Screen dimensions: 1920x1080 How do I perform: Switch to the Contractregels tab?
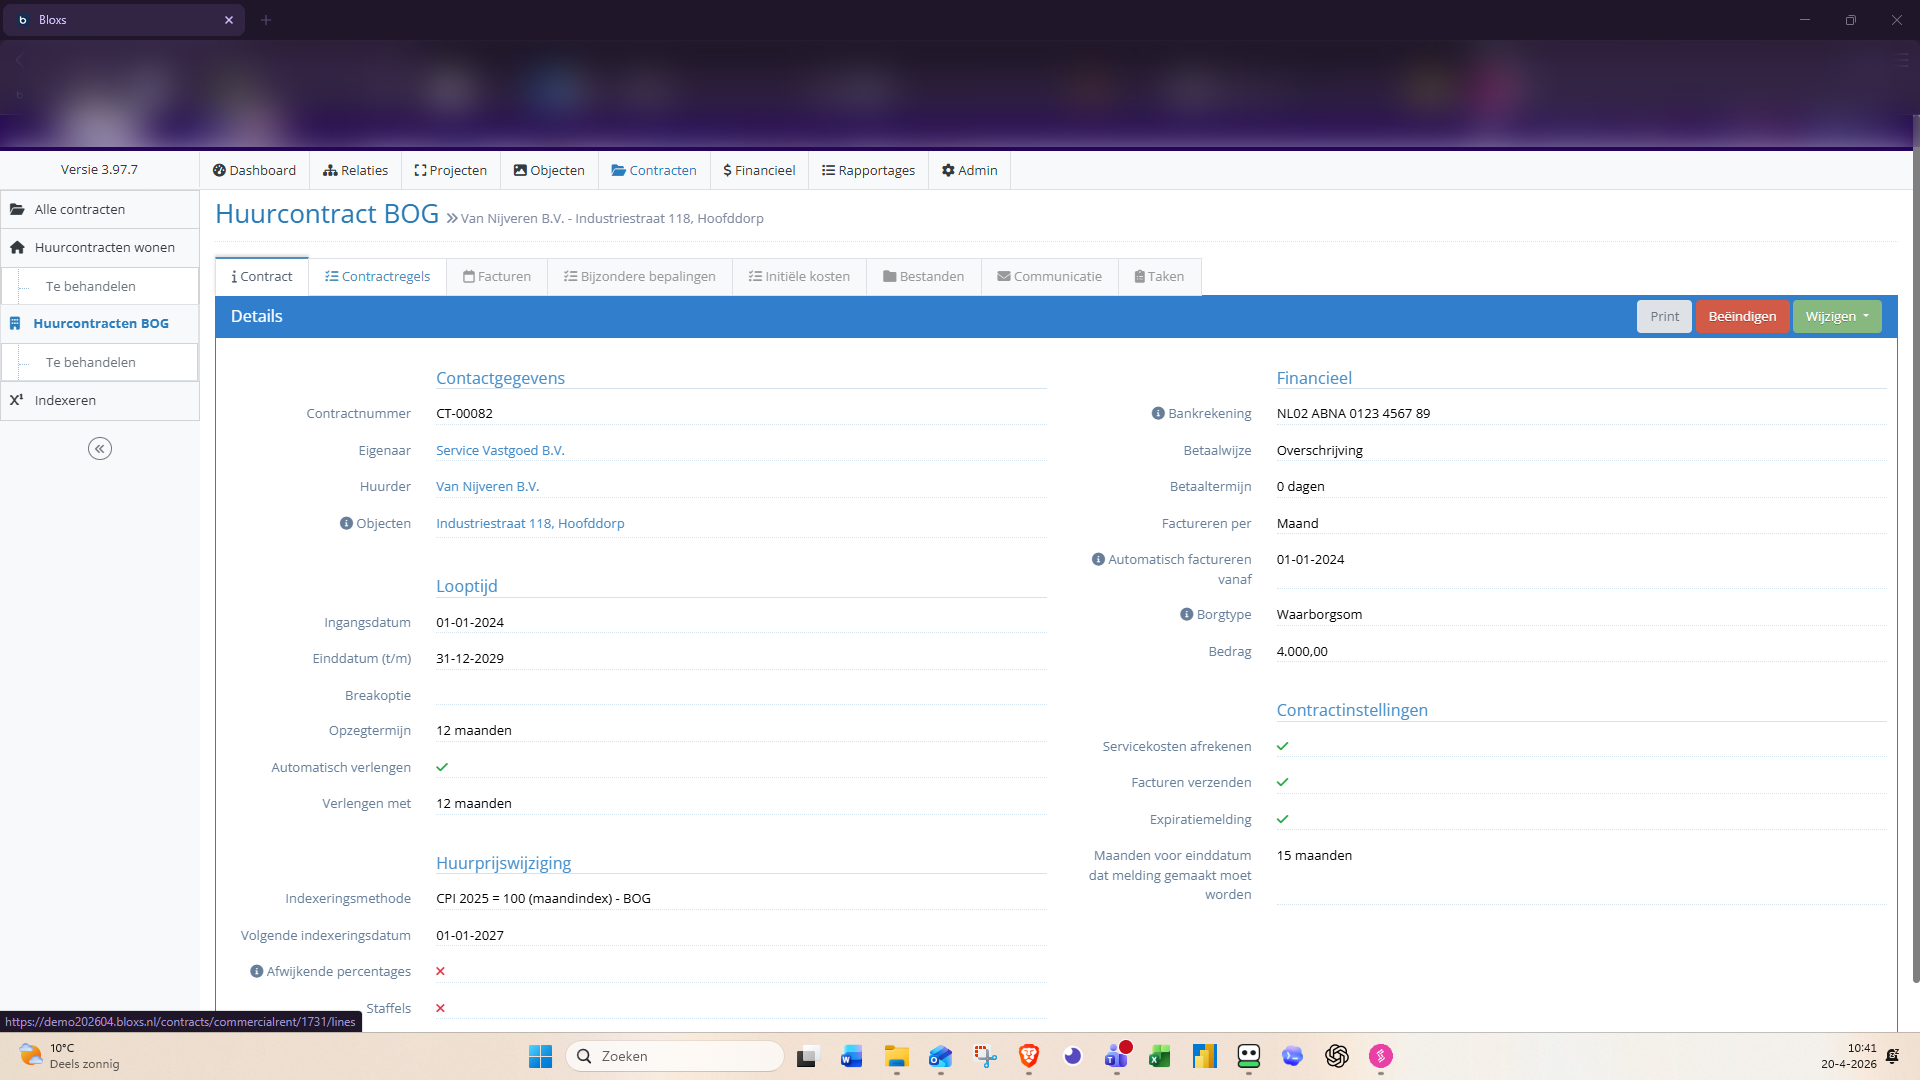pyautogui.click(x=377, y=276)
